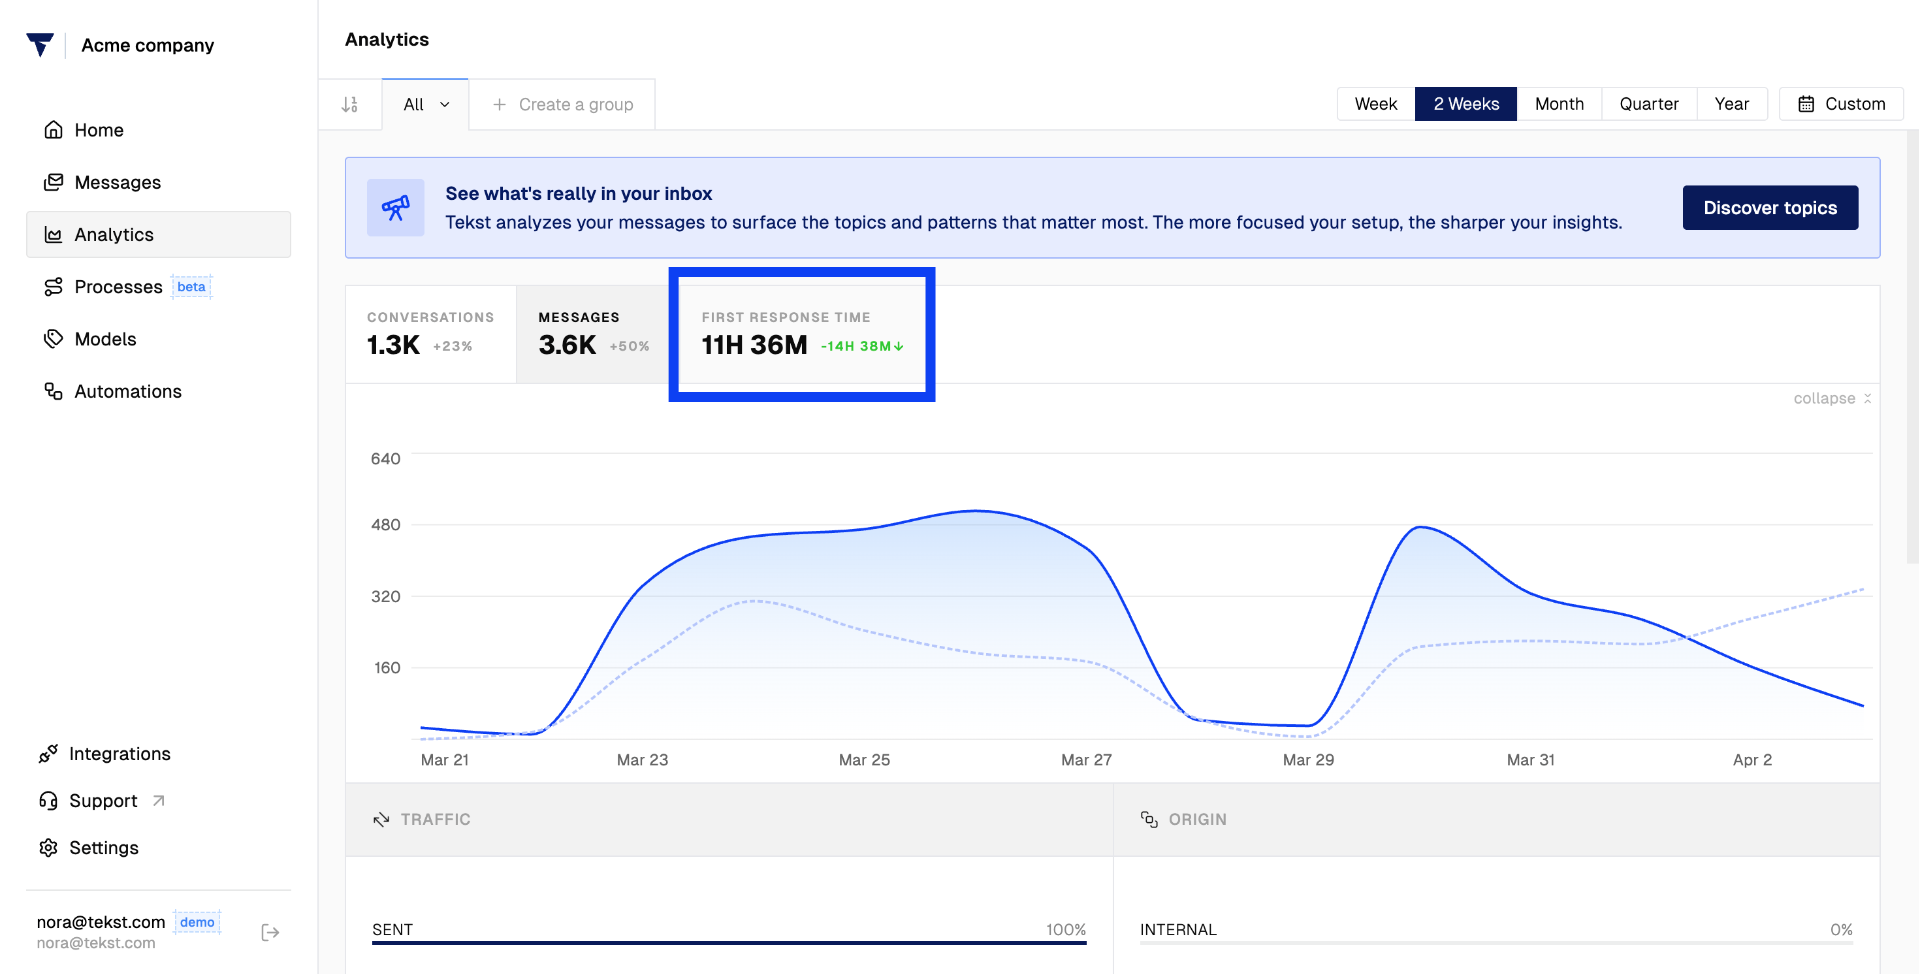Screen dimensions: 1919x974
Task: Switch to First Response Time tab
Action: (802, 334)
